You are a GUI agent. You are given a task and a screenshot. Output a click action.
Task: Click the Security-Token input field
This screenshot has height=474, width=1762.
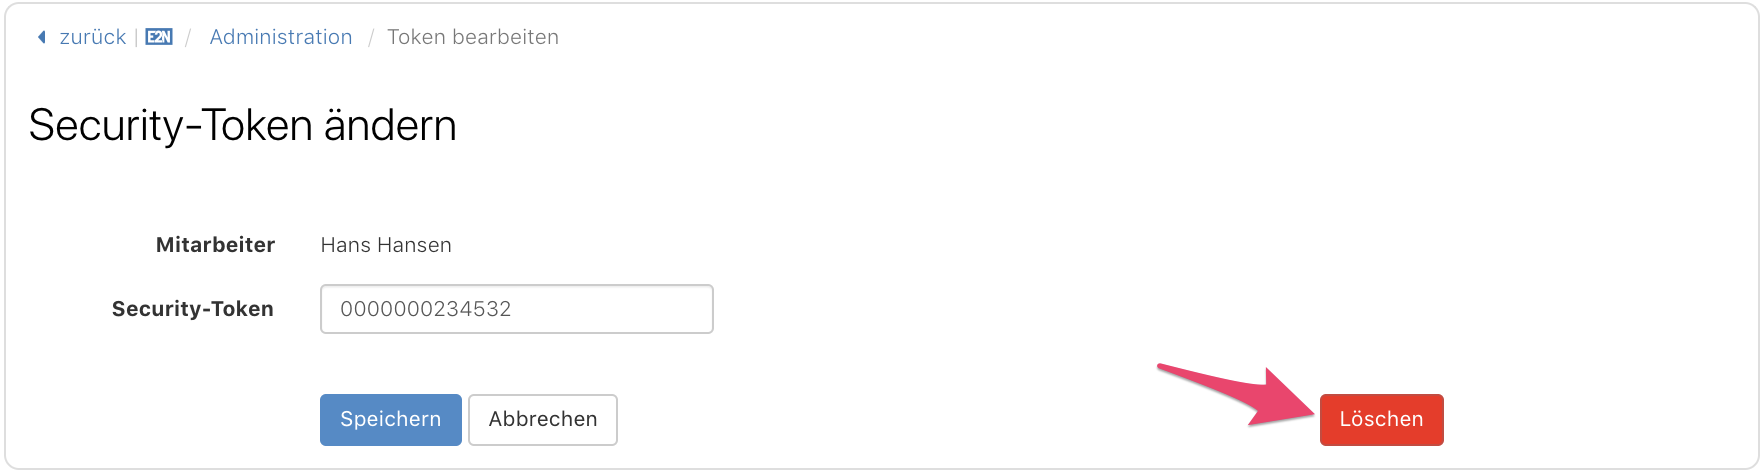[x=517, y=309]
